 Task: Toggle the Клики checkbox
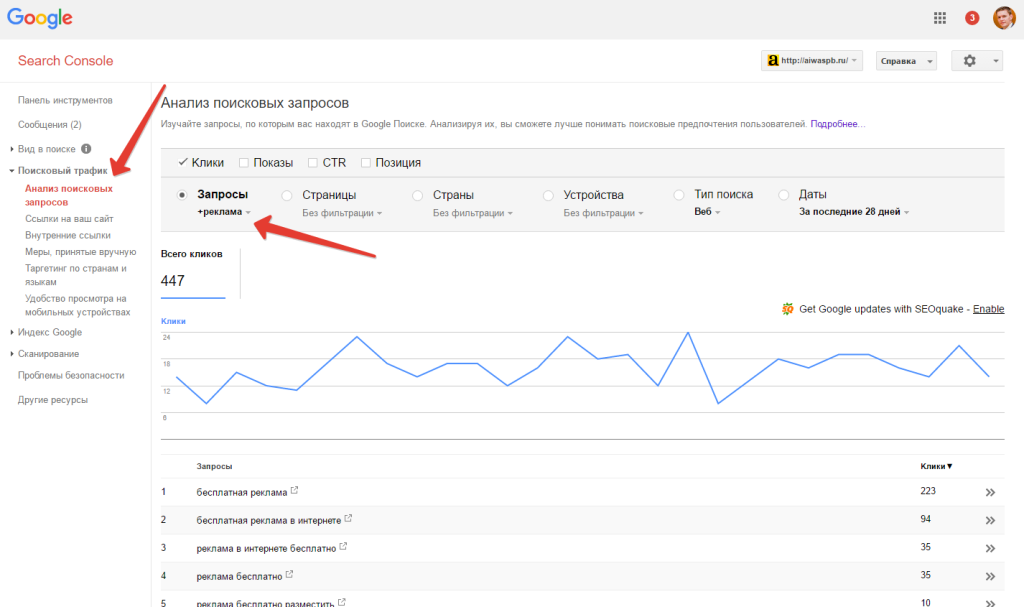[x=183, y=162]
